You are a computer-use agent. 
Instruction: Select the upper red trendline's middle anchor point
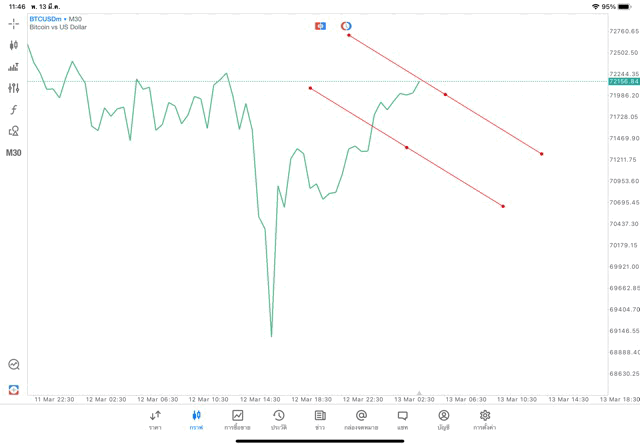tap(445, 95)
